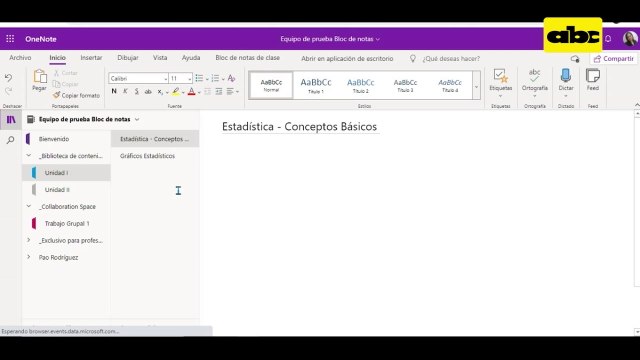The image size is (640, 360).
Task: Activate Copiar formato painter
Action: click(x=76, y=95)
